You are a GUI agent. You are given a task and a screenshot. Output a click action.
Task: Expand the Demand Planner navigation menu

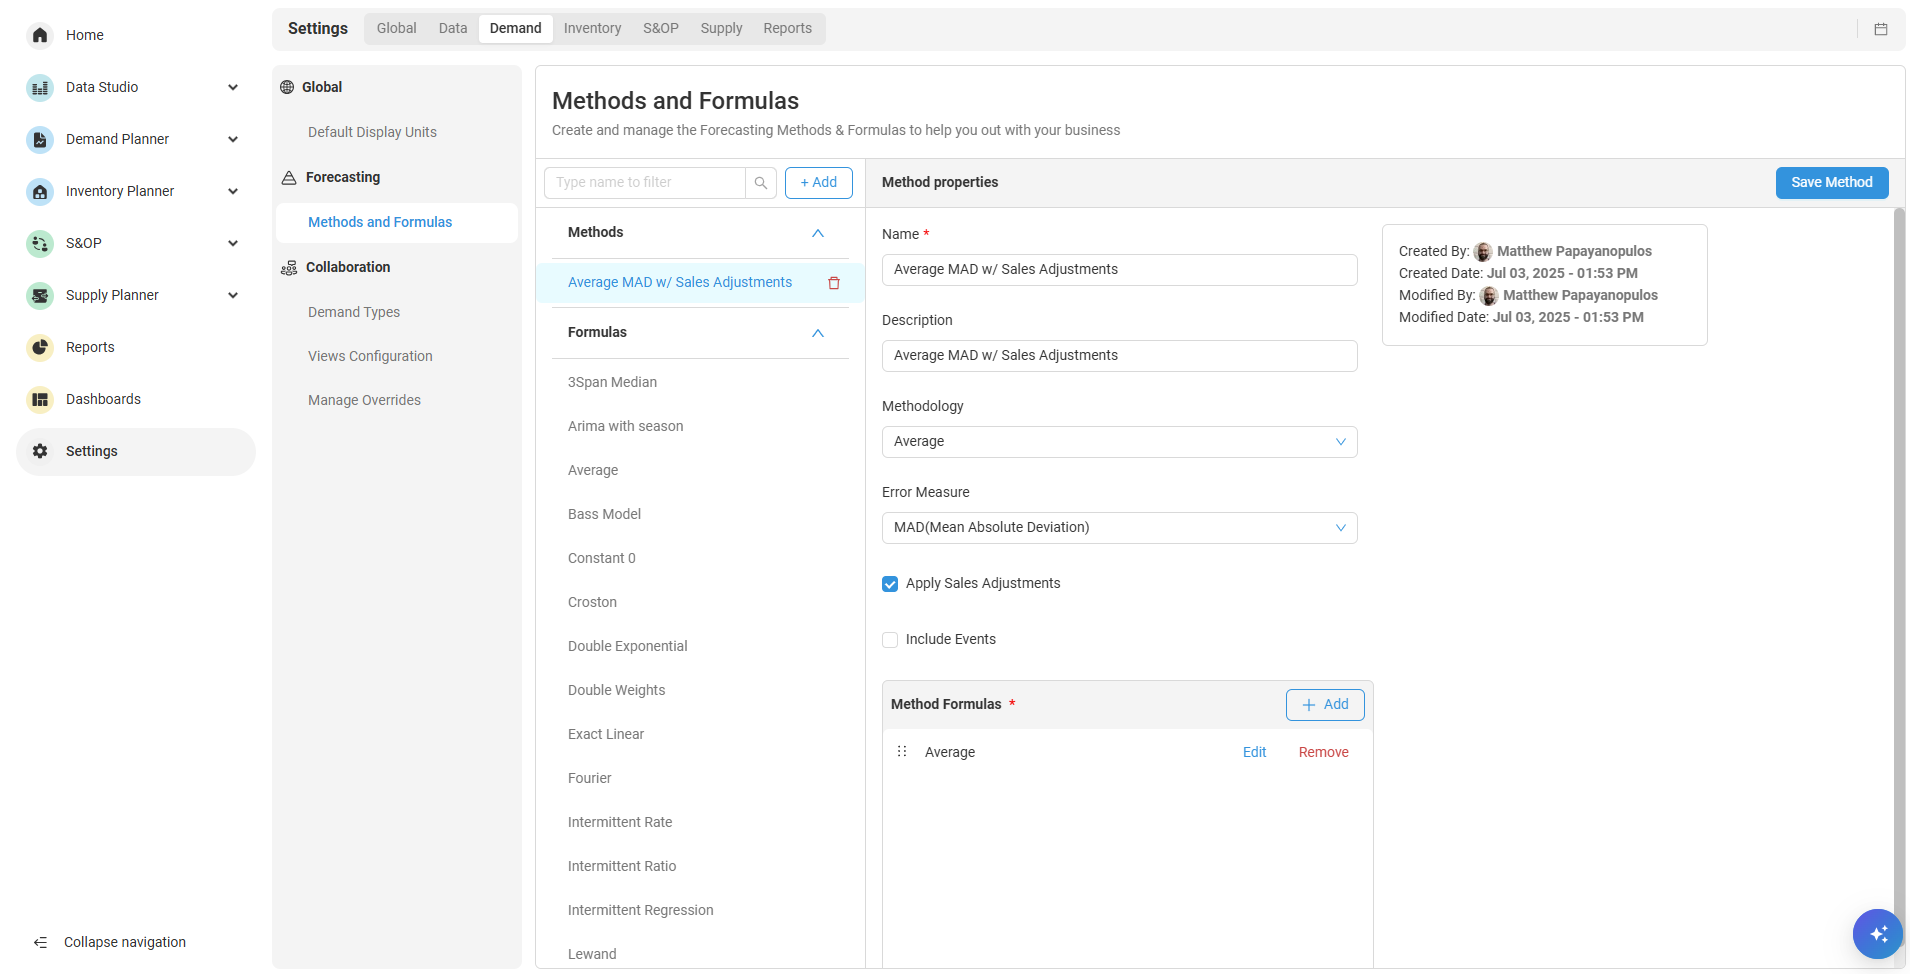[x=233, y=140]
